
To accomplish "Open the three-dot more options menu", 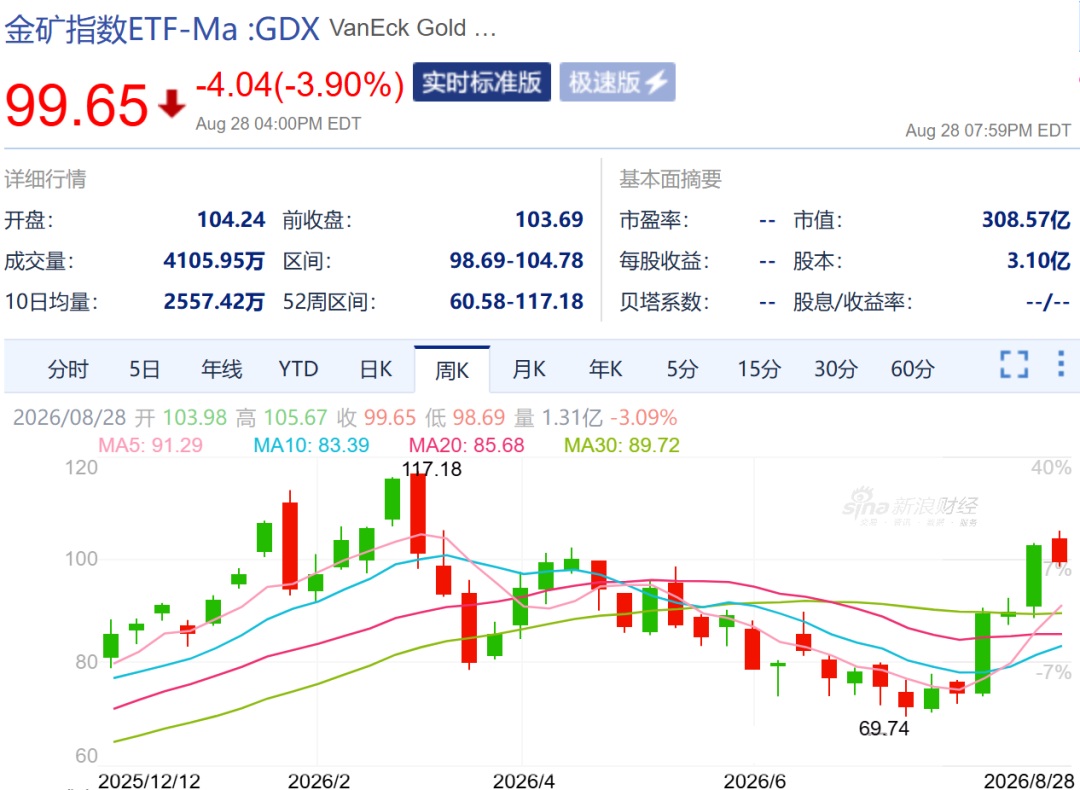I will click(x=1061, y=364).
